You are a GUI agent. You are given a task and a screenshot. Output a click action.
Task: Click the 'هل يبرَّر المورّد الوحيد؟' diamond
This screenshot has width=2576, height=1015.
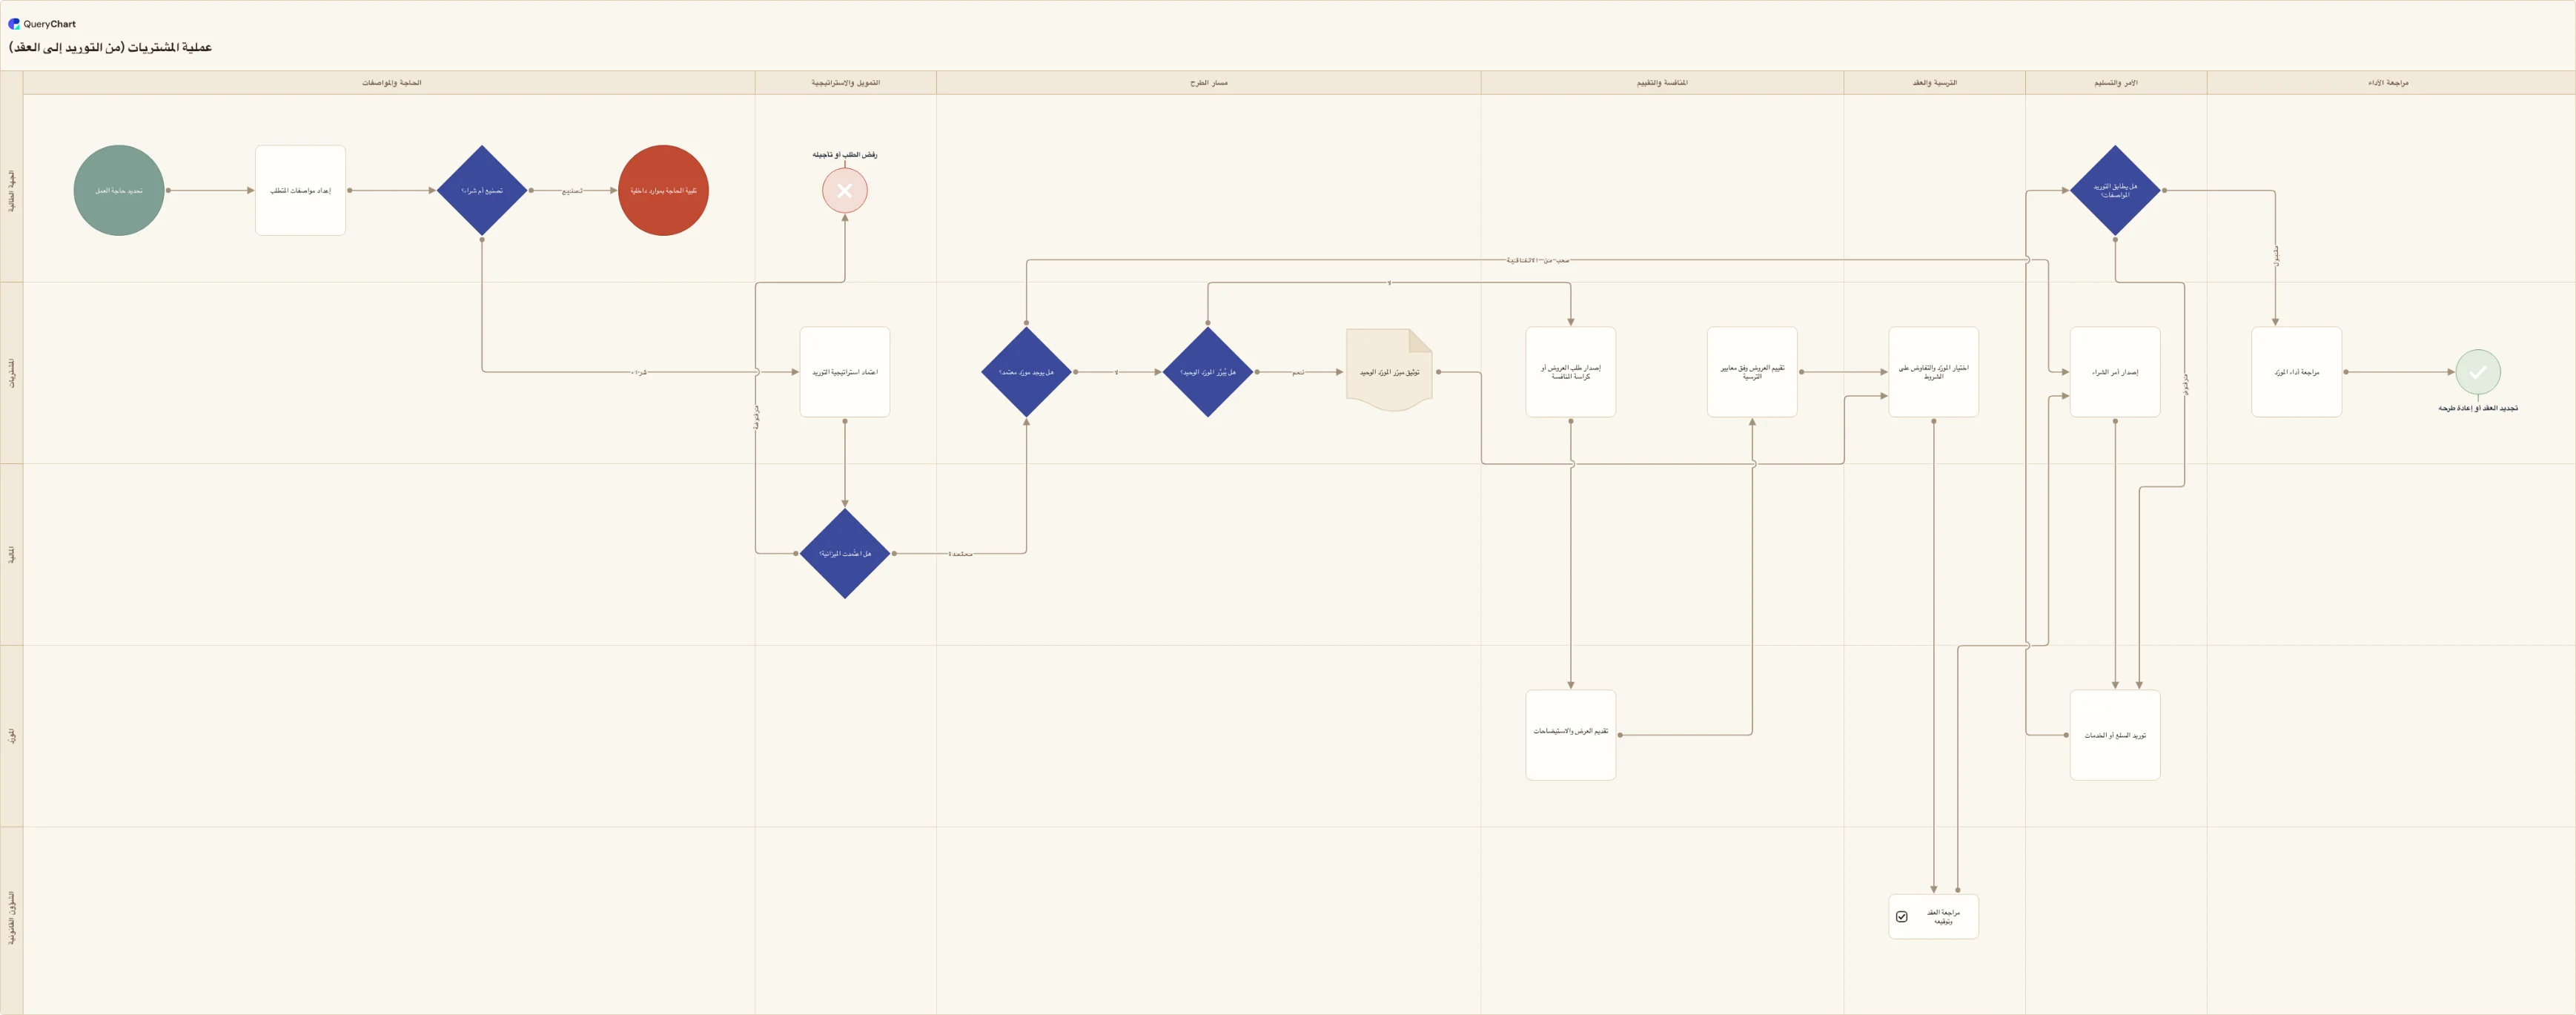click(x=1208, y=372)
